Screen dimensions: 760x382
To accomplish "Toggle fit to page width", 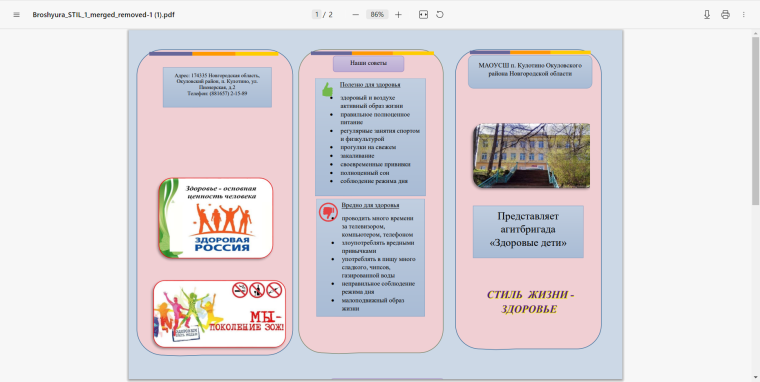I will pyautogui.click(x=424, y=15).
